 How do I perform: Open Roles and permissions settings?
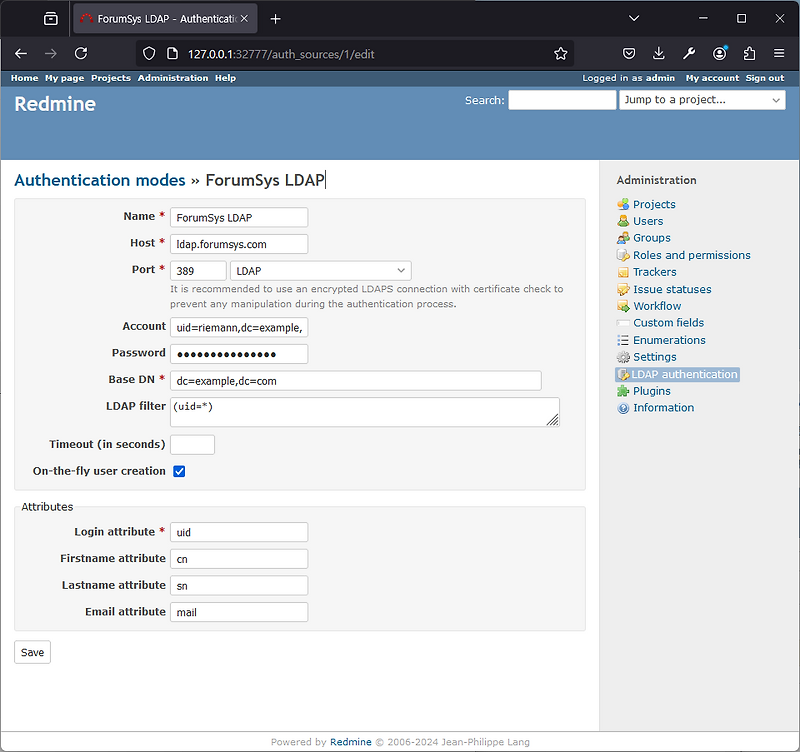pyautogui.click(x=622, y=255)
